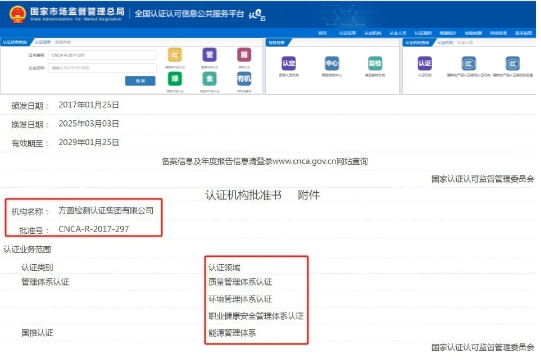Select the 管理体系认证 category row
541x361 pixels.
pyautogui.click(x=45, y=282)
